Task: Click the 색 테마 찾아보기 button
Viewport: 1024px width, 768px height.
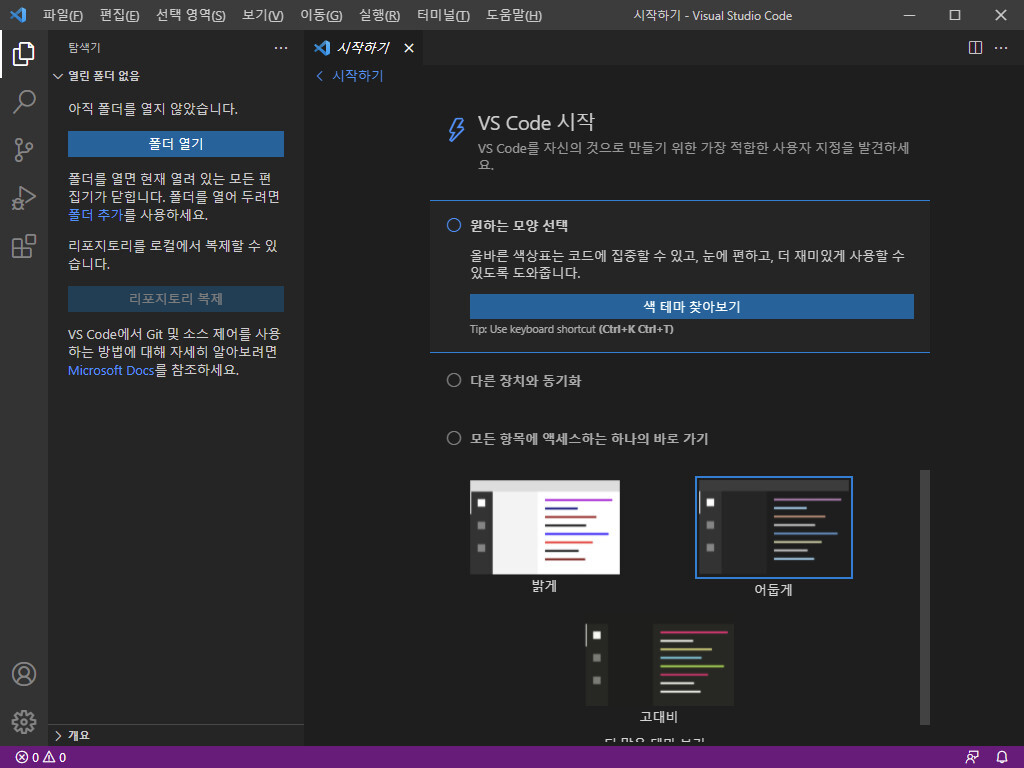Action: [692, 306]
